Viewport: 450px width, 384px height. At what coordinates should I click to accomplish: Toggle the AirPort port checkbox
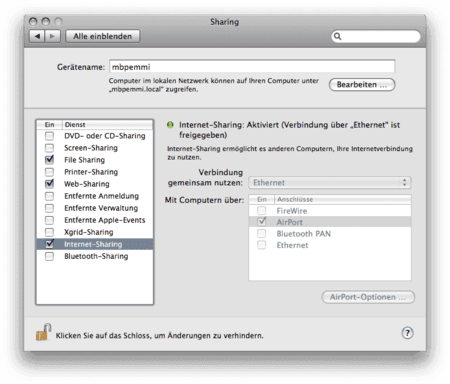(x=262, y=222)
